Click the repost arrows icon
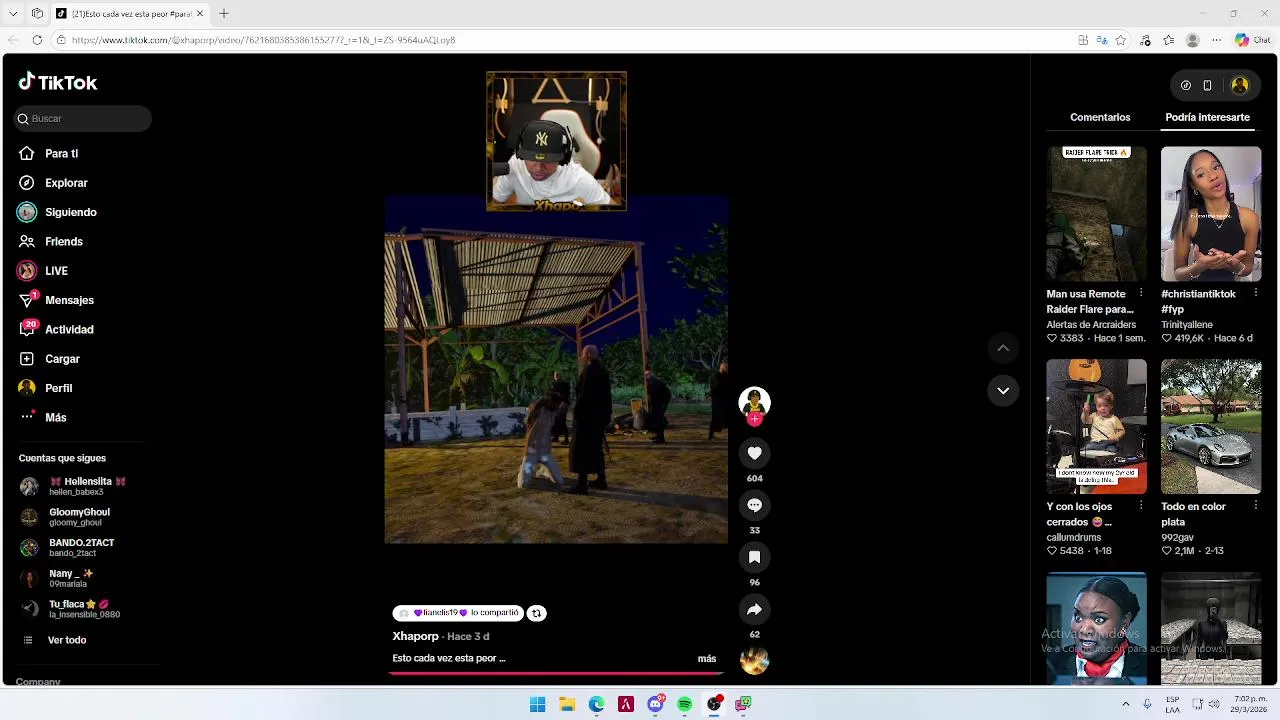The width and height of the screenshot is (1280, 720). [x=537, y=613]
